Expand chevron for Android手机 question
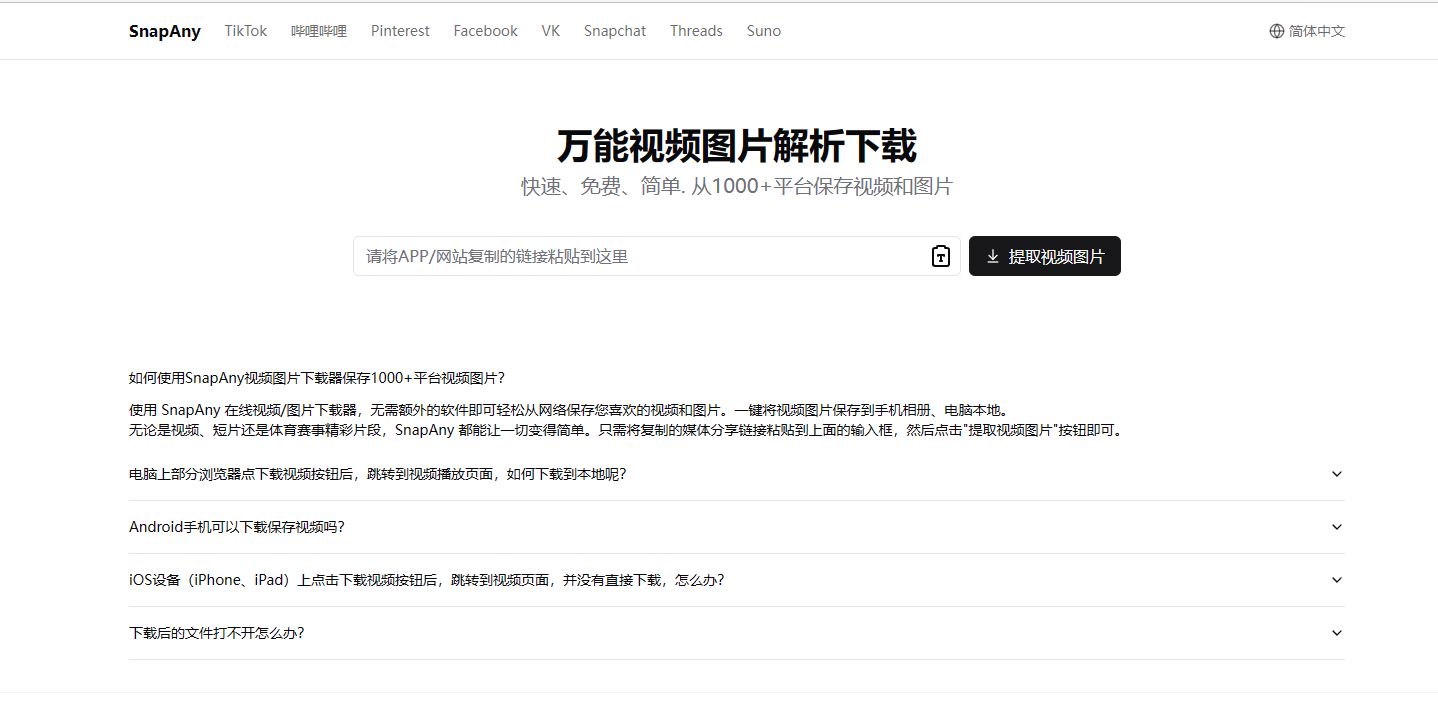1438x712 pixels. 1337,527
